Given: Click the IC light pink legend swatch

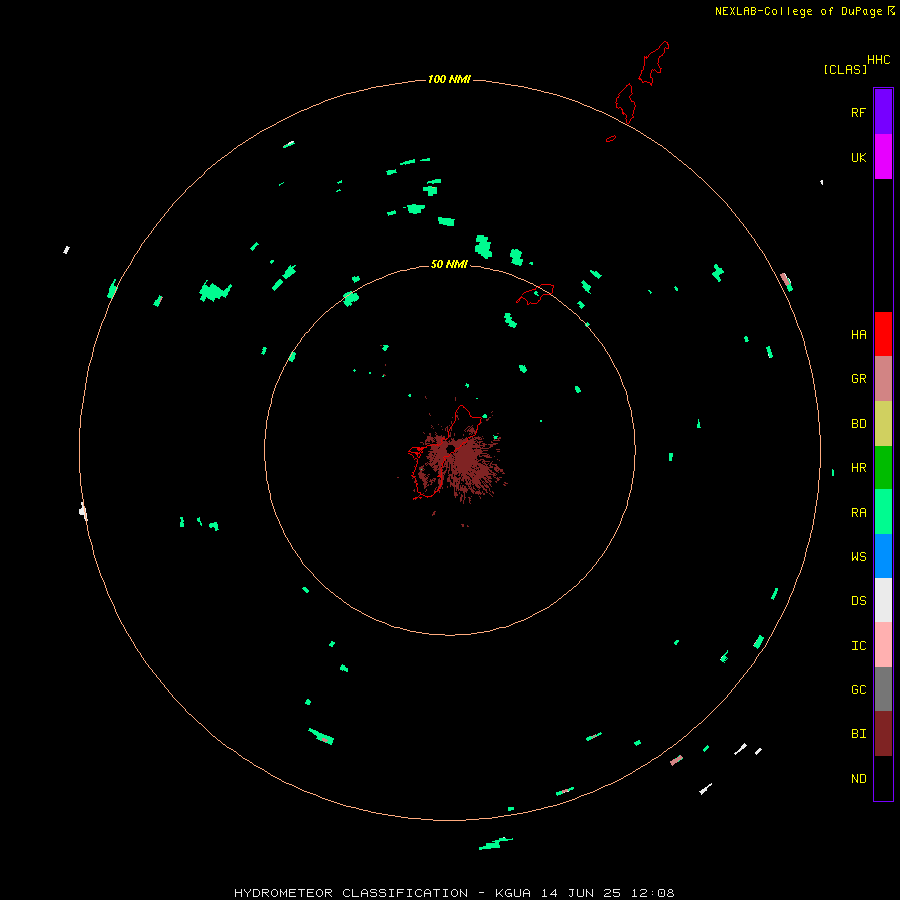Looking at the screenshot, I should click(x=883, y=645).
